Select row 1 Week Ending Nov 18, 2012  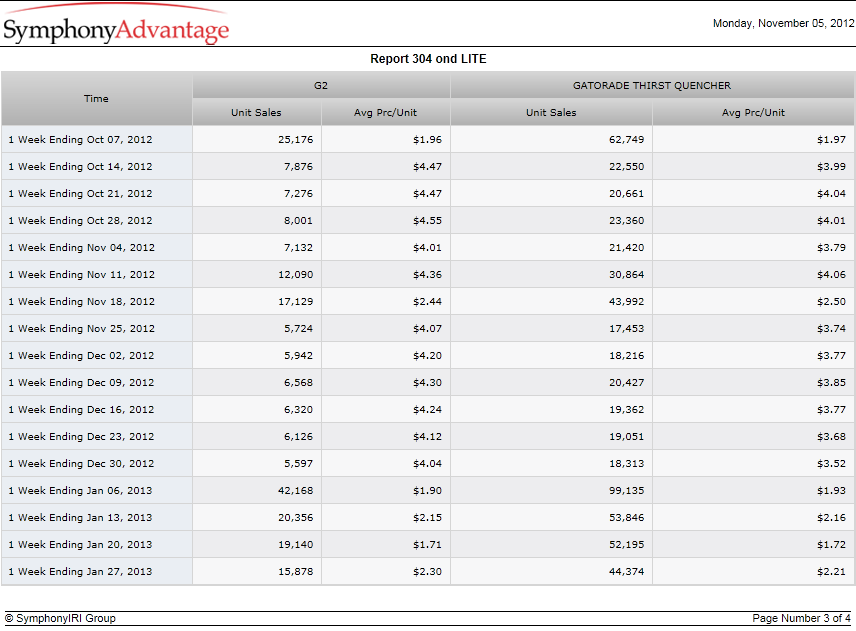coord(428,301)
